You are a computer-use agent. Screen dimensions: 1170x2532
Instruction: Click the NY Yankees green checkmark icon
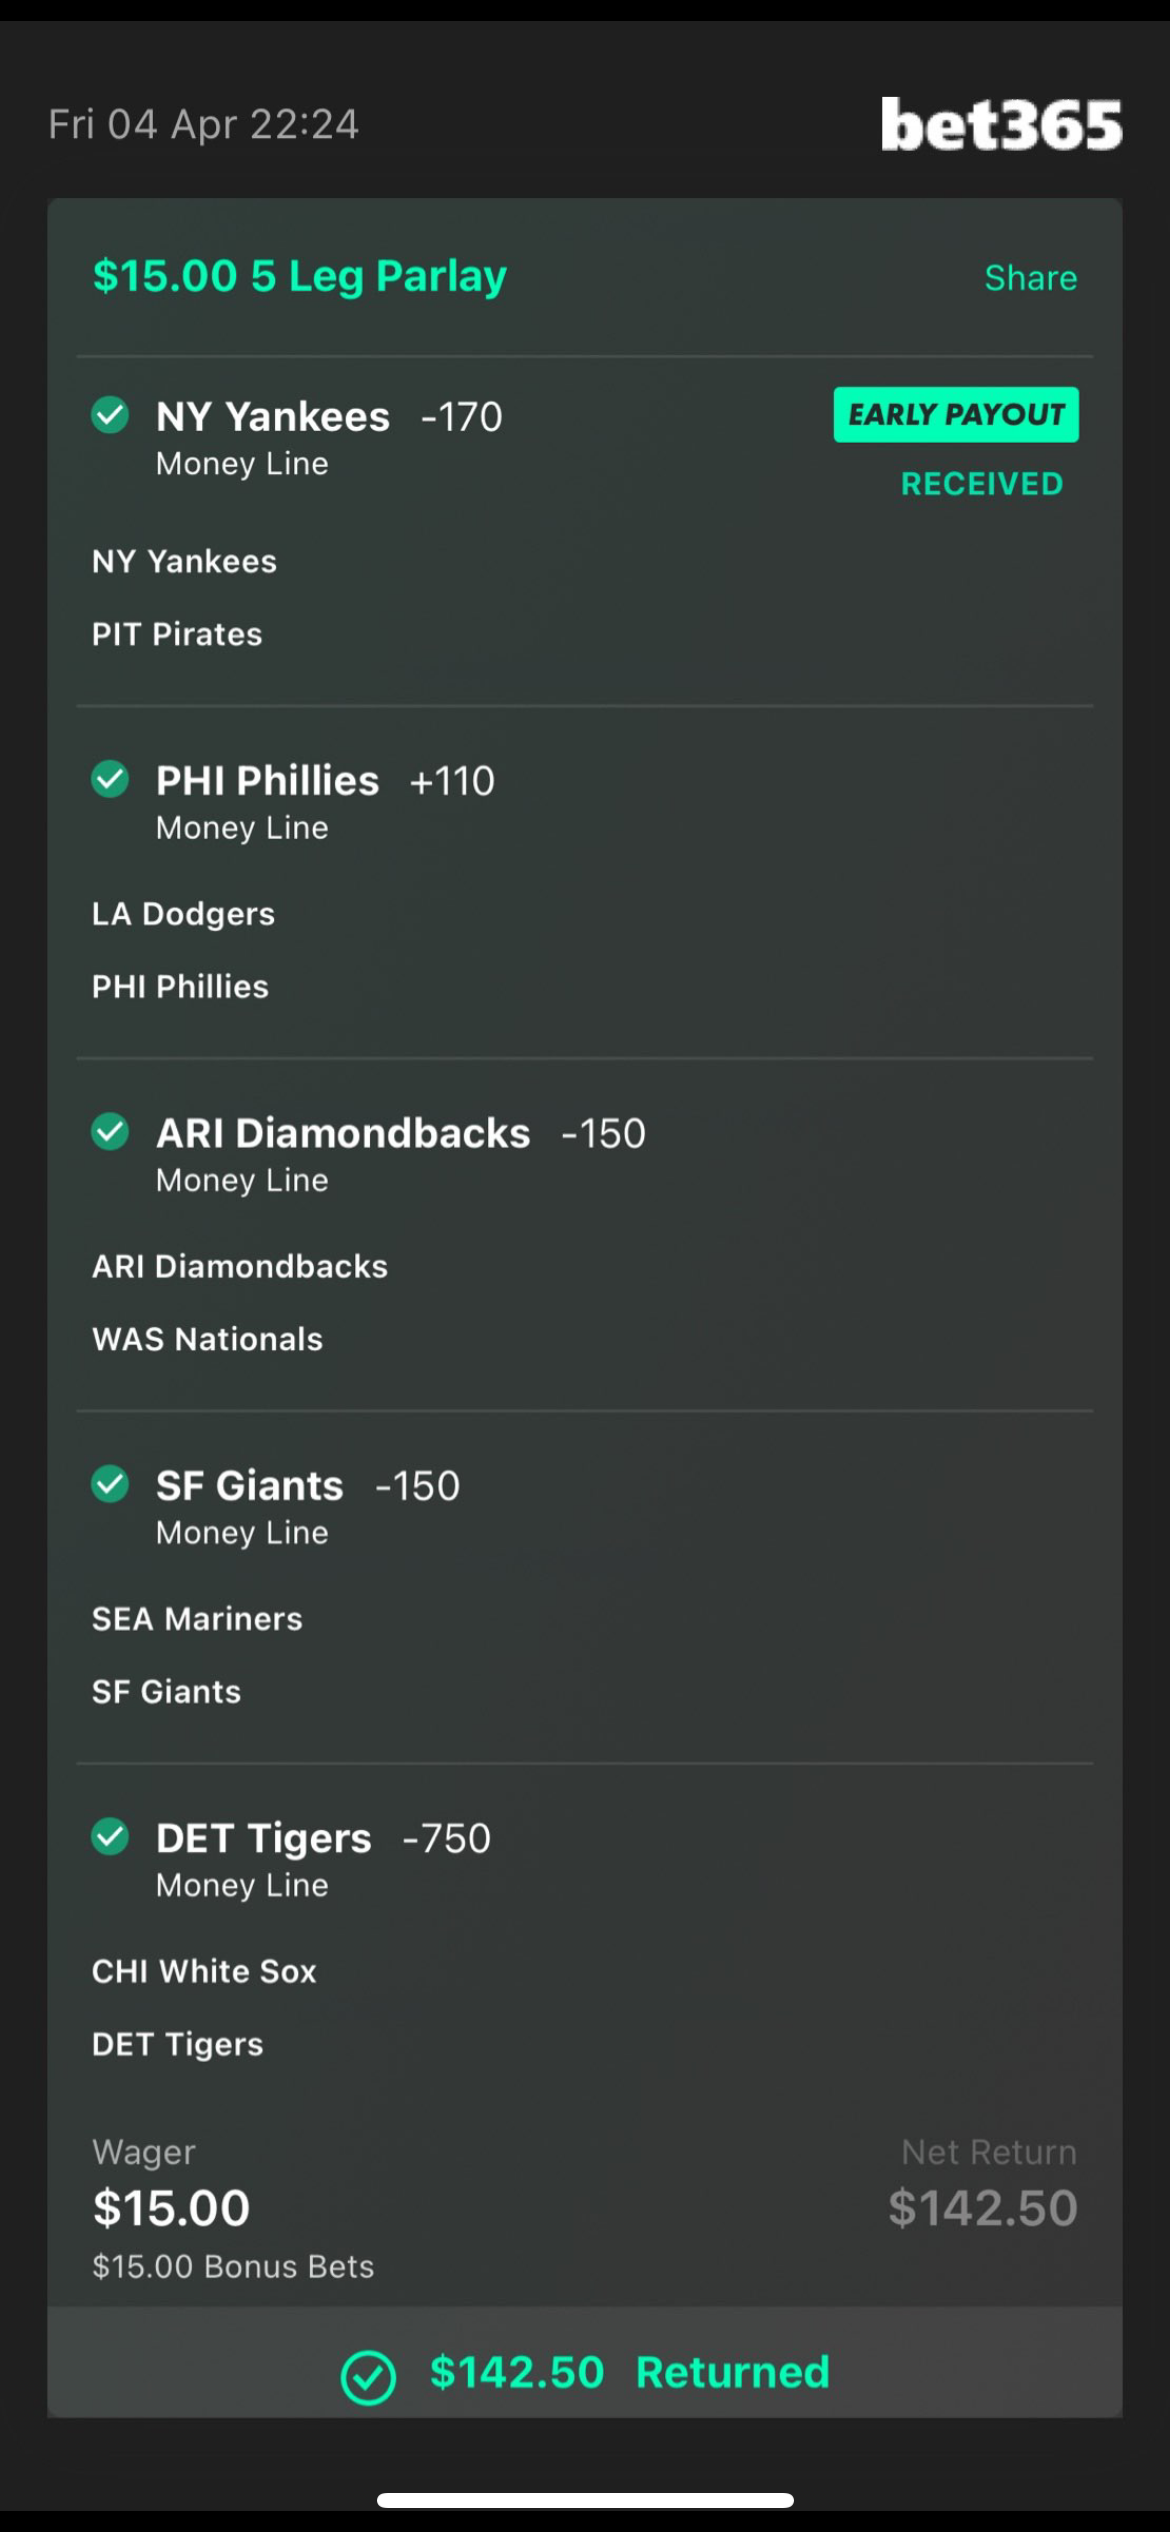click(x=110, y=415)
